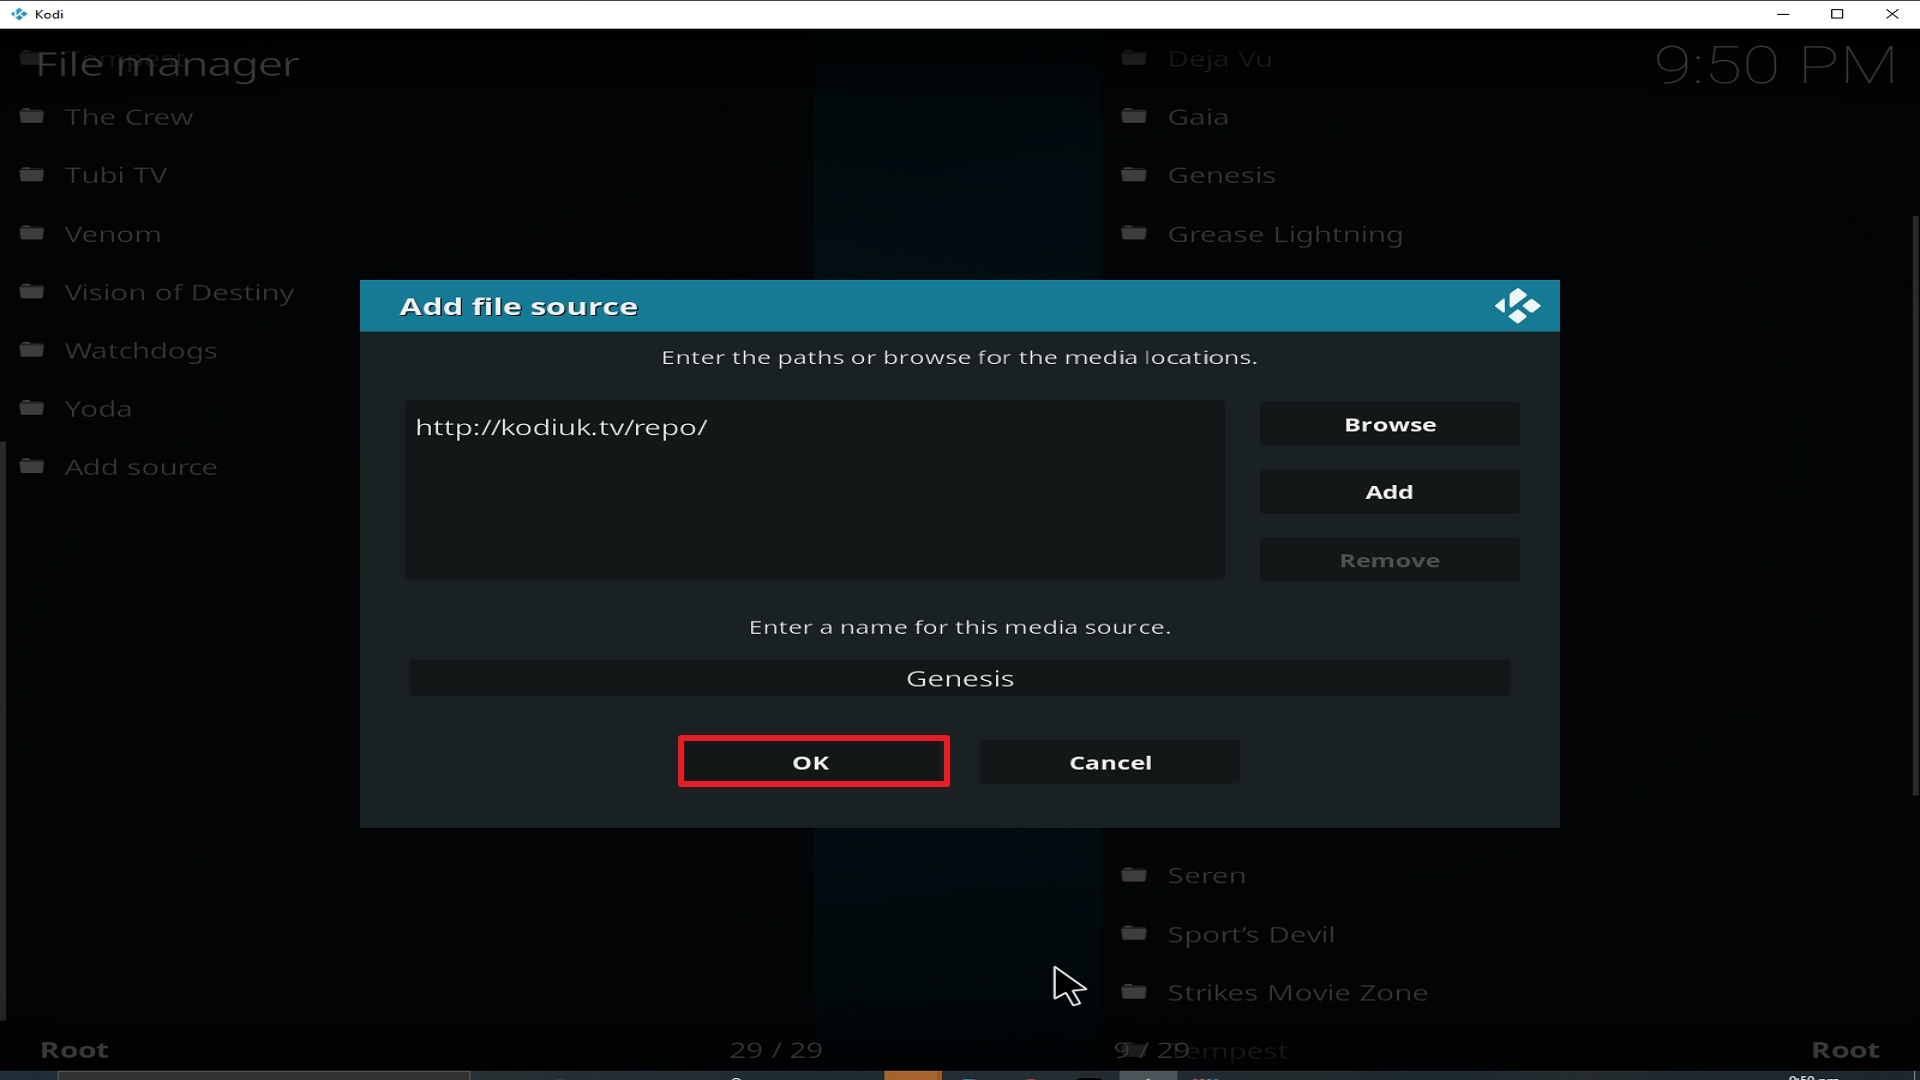
Task: Click the Kodi logo in dialog header
Action: click(x=1517, y=306)
